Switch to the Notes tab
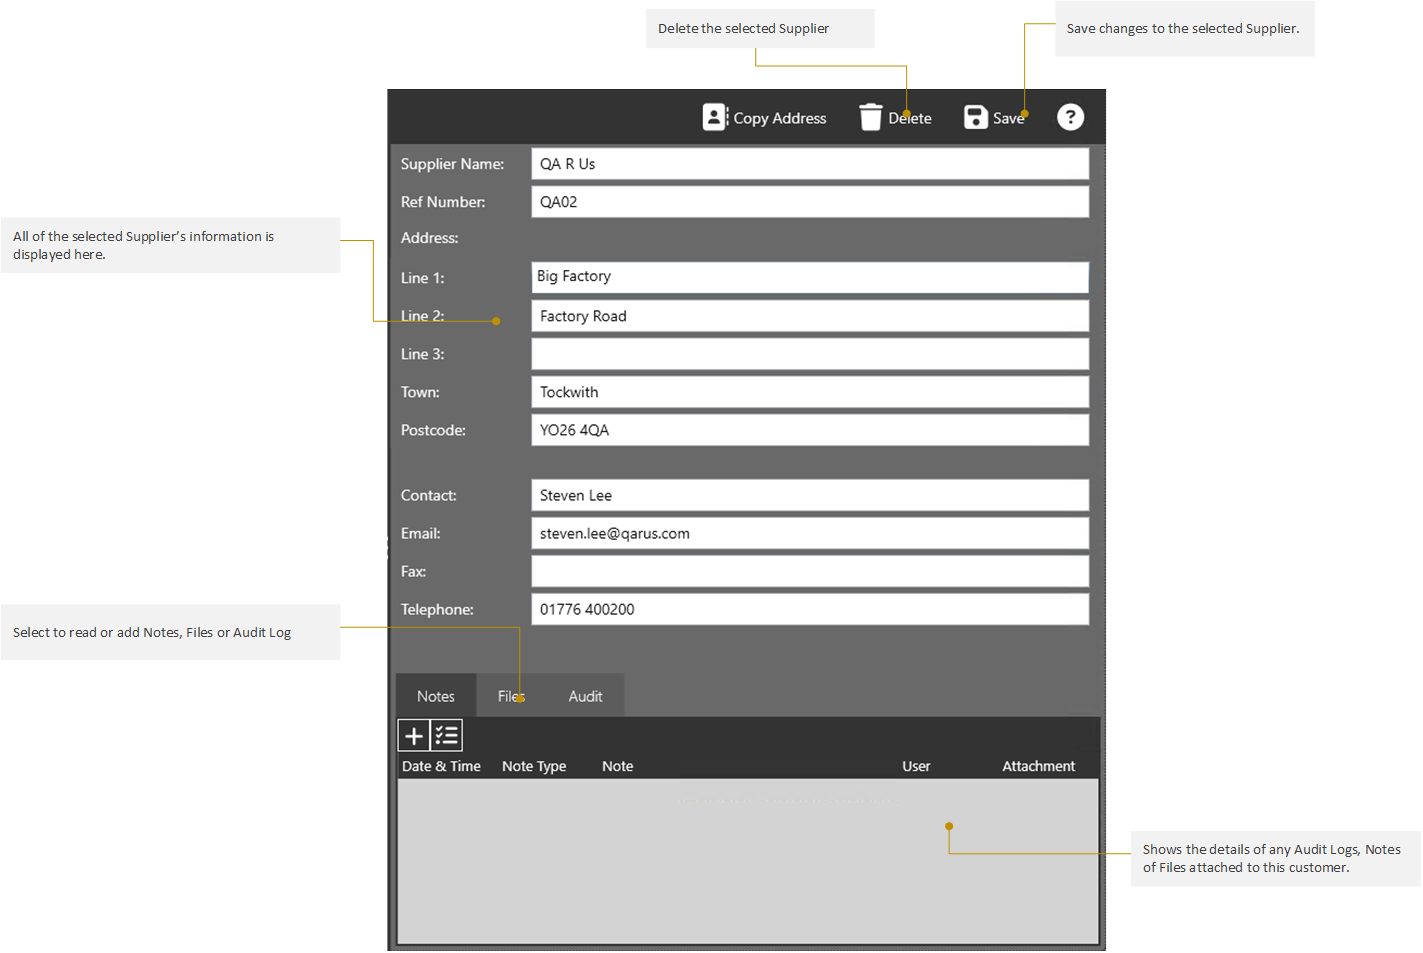Screen dimensions: 1423x953 tap(436, 696)
